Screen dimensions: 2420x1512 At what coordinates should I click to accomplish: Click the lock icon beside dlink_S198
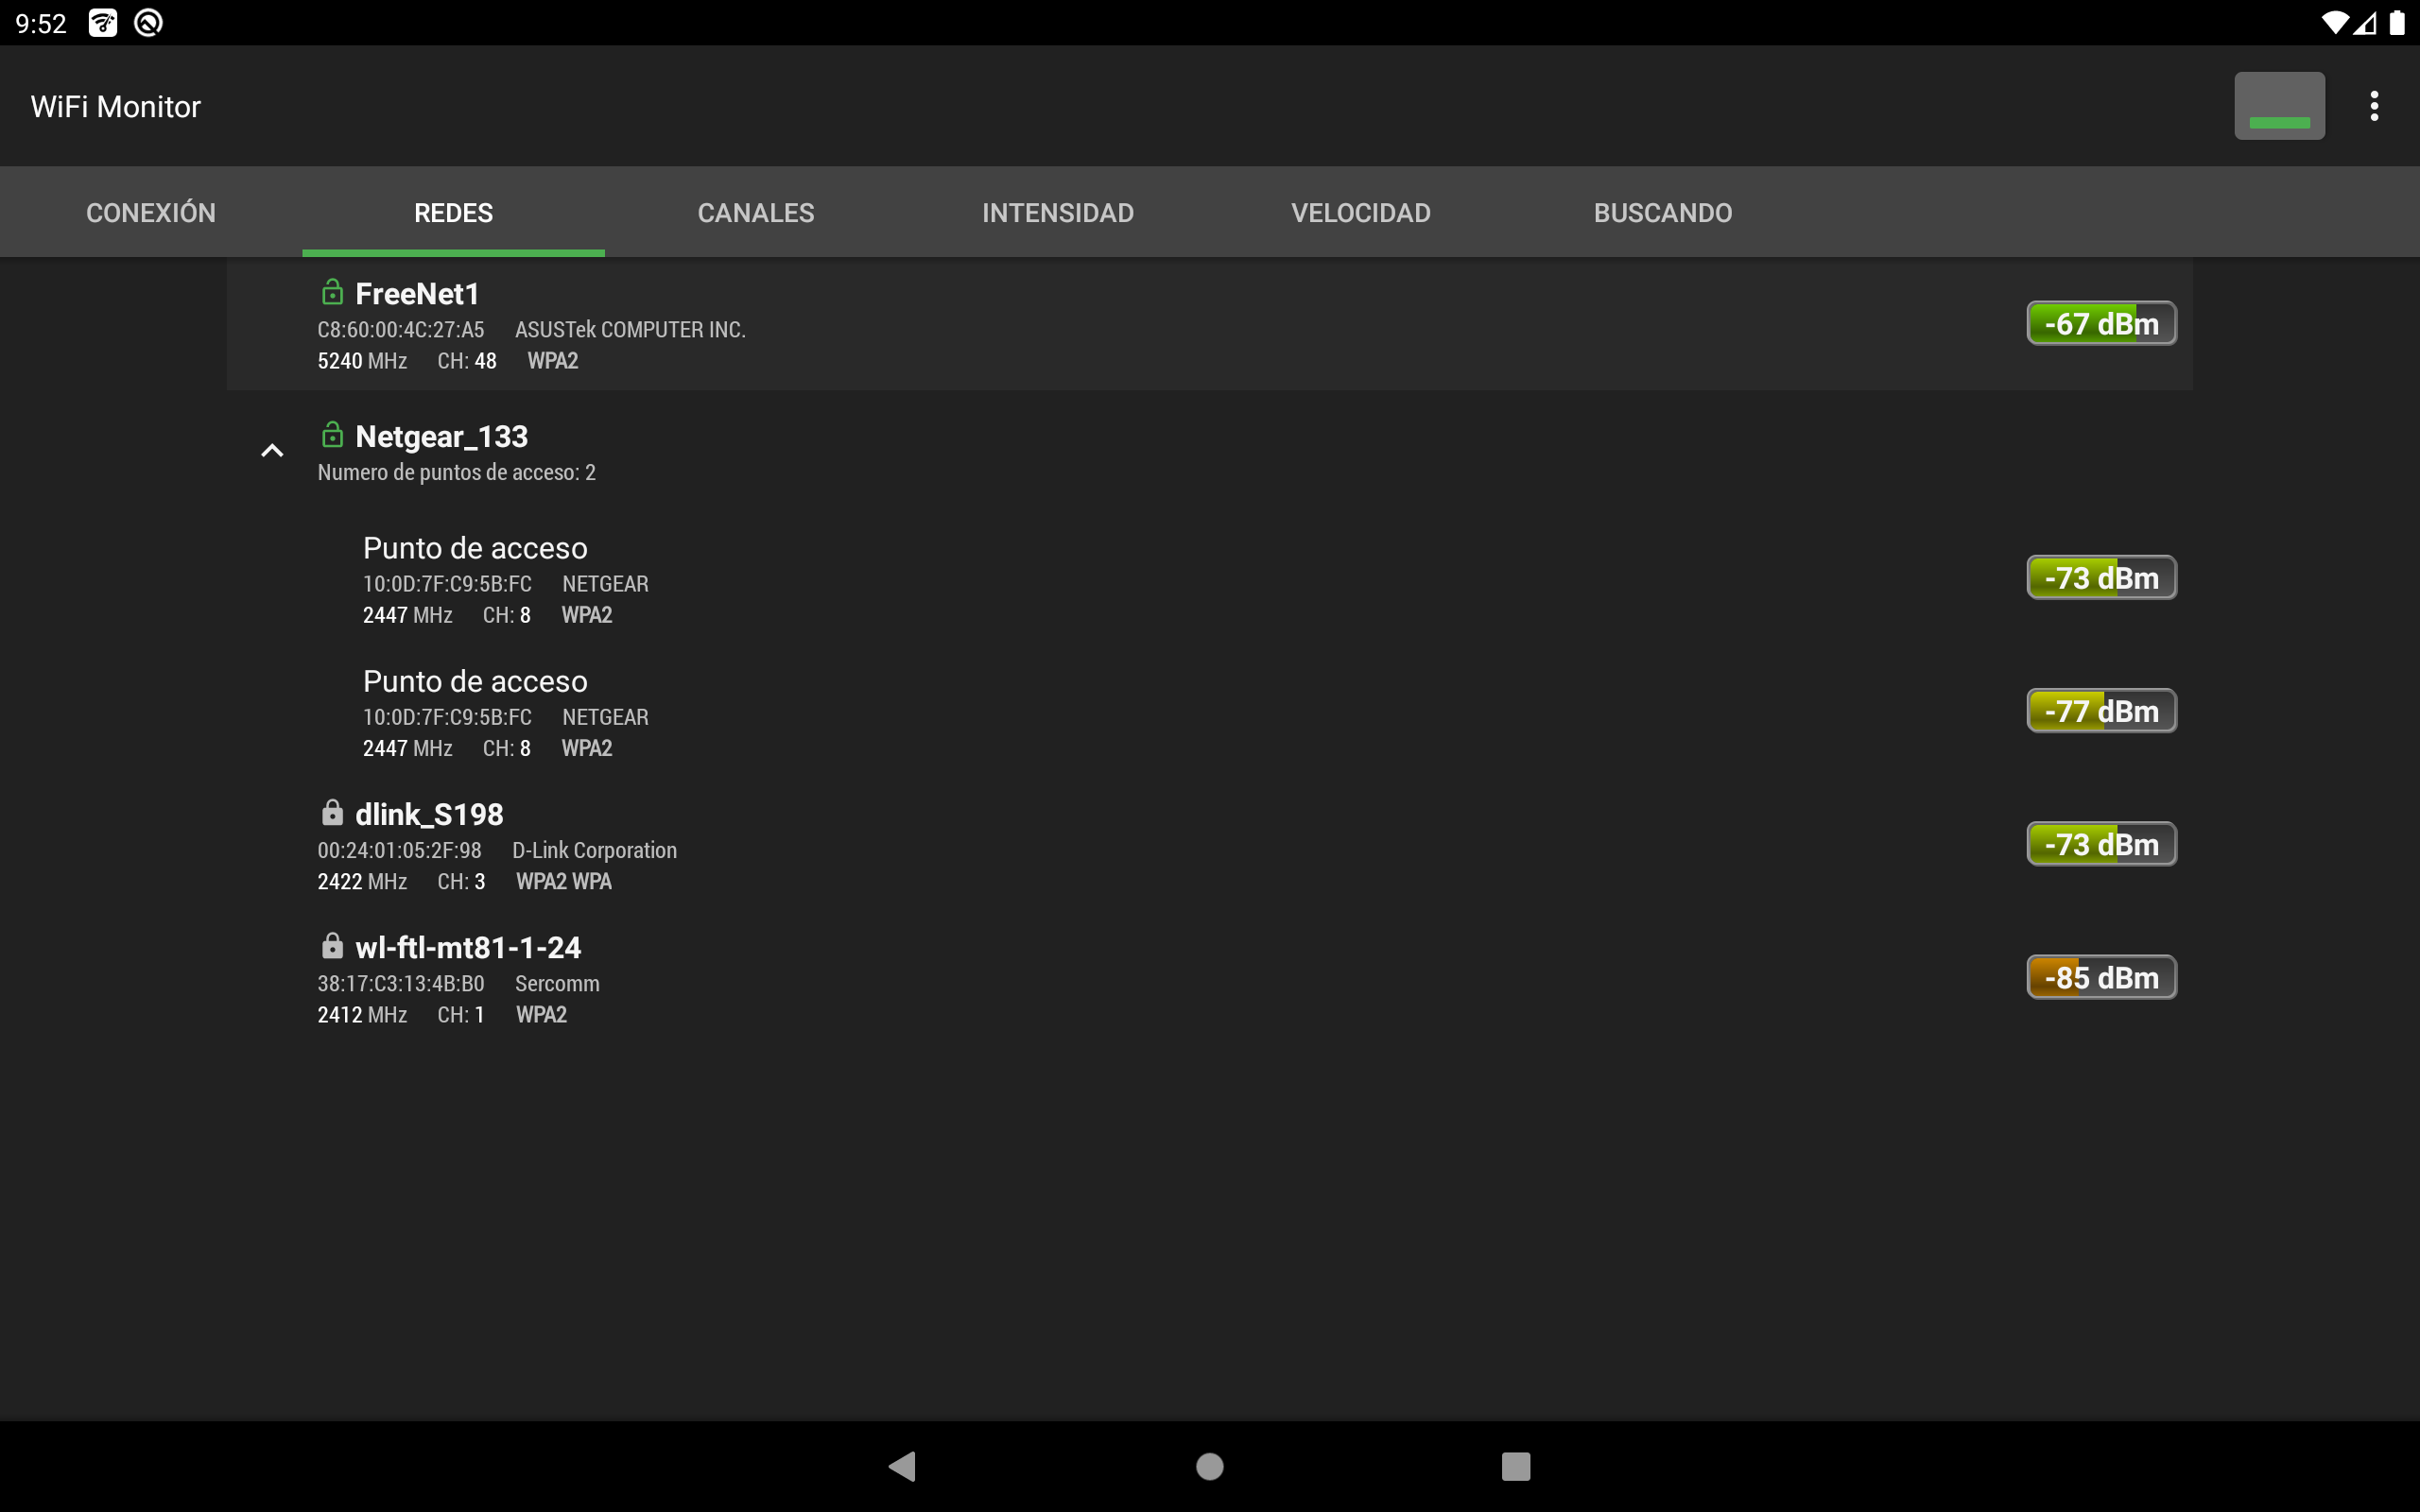tap(332, 812)
